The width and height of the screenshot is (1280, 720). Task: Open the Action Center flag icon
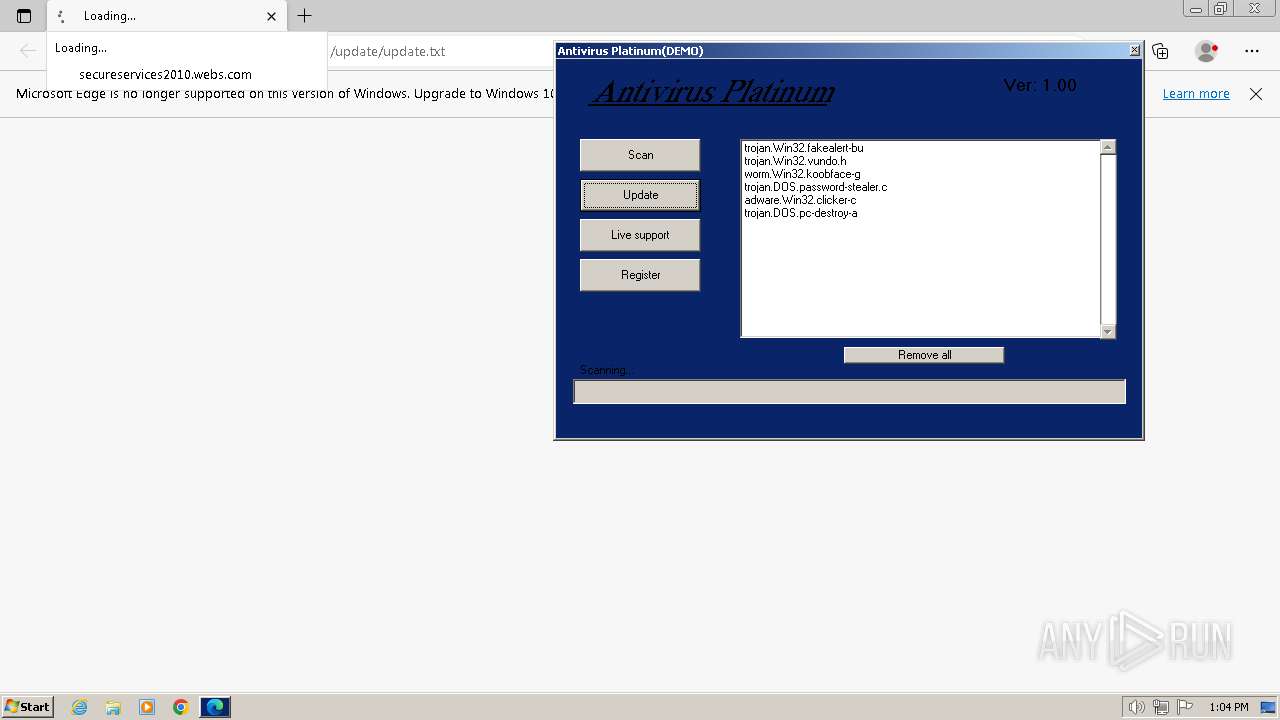click(1185, 707)
